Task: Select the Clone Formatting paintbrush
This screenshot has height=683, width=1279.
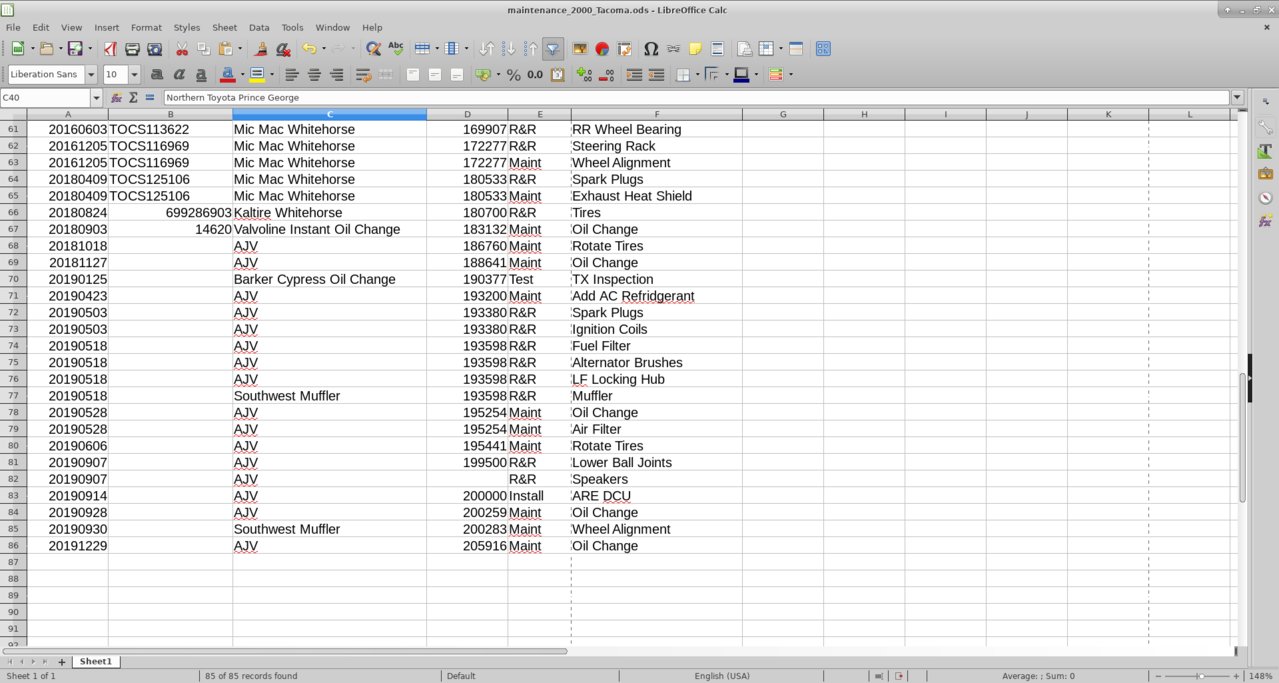Action: (262, 48)
